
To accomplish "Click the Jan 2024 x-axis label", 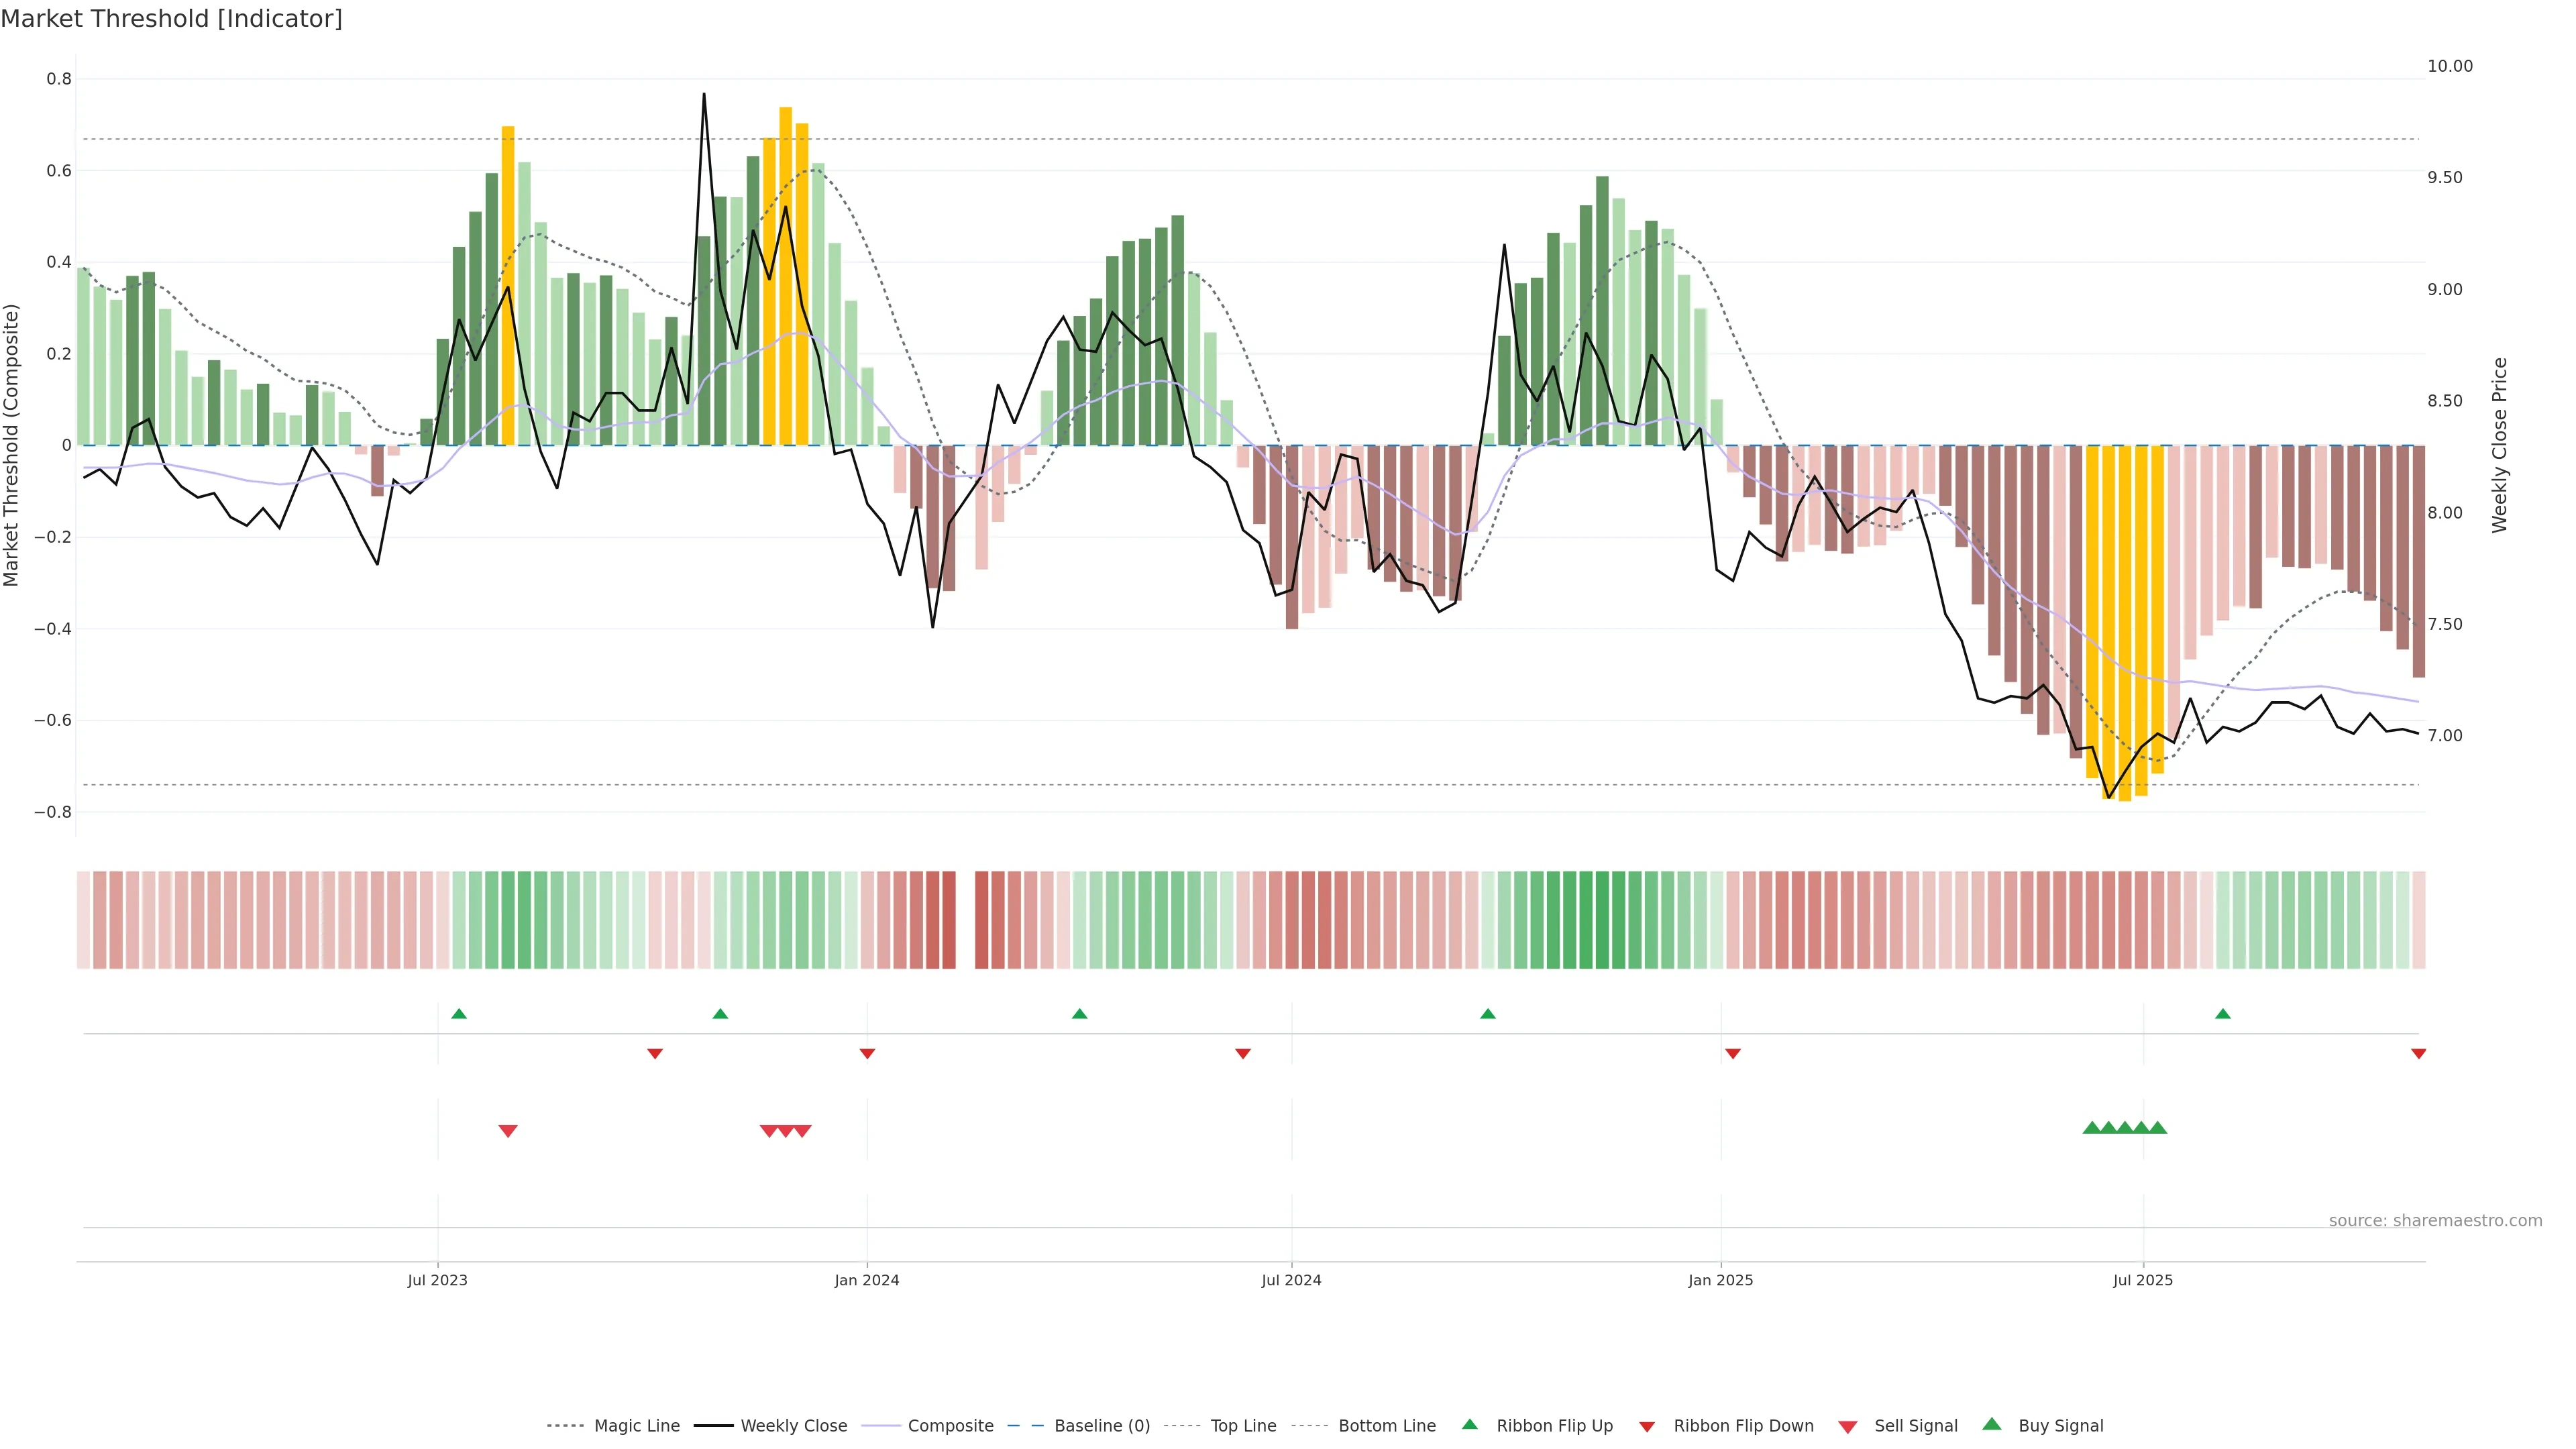I will point(866,1280).
